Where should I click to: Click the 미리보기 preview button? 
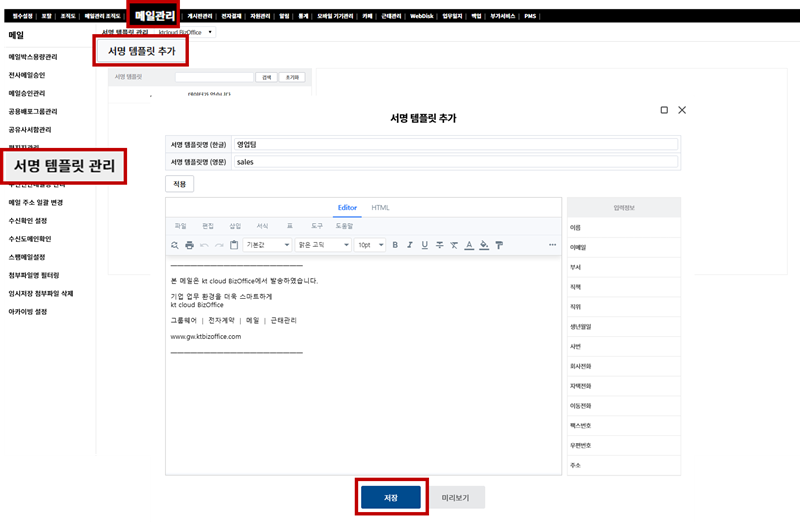point(455,498)
